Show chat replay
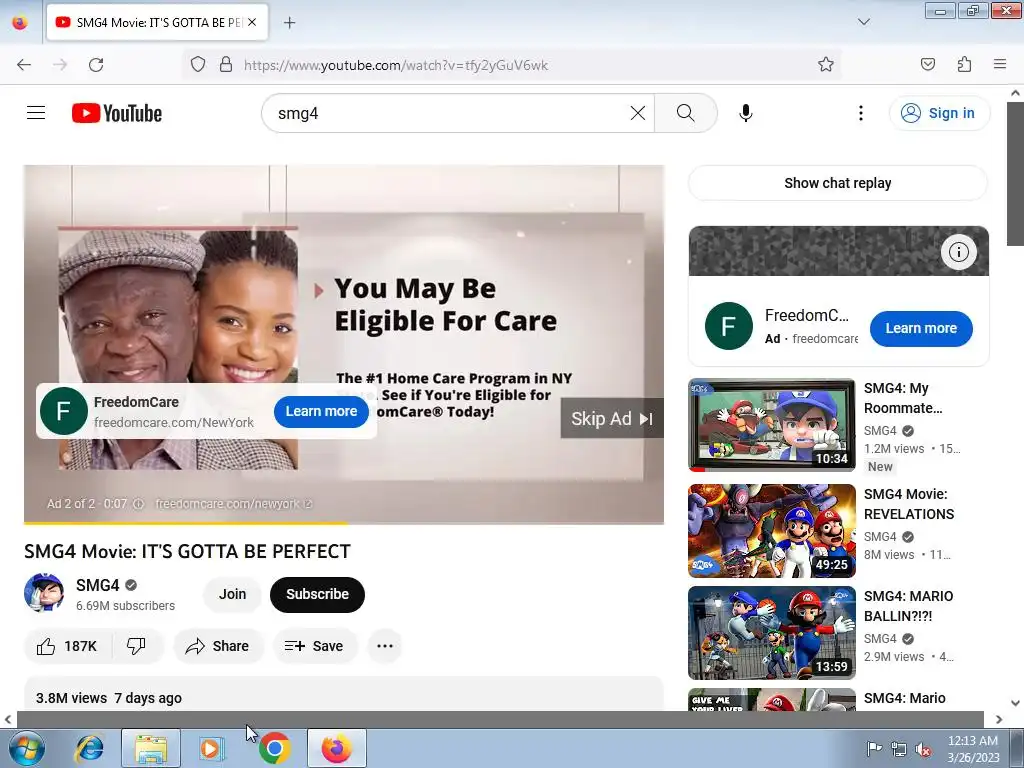 tap(838, 183)
